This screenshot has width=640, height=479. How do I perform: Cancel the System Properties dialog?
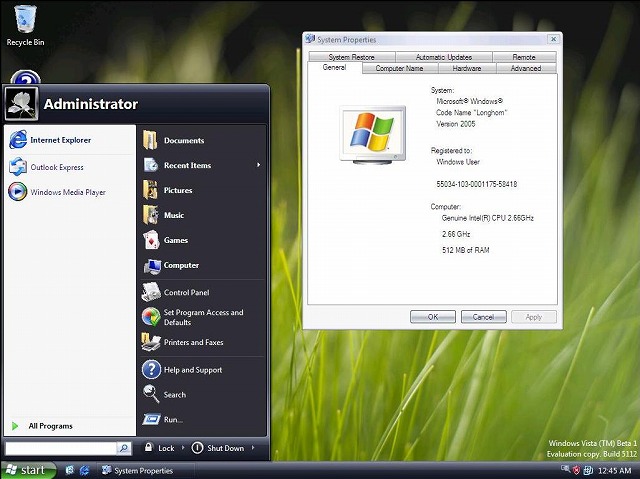pos(483,317)
